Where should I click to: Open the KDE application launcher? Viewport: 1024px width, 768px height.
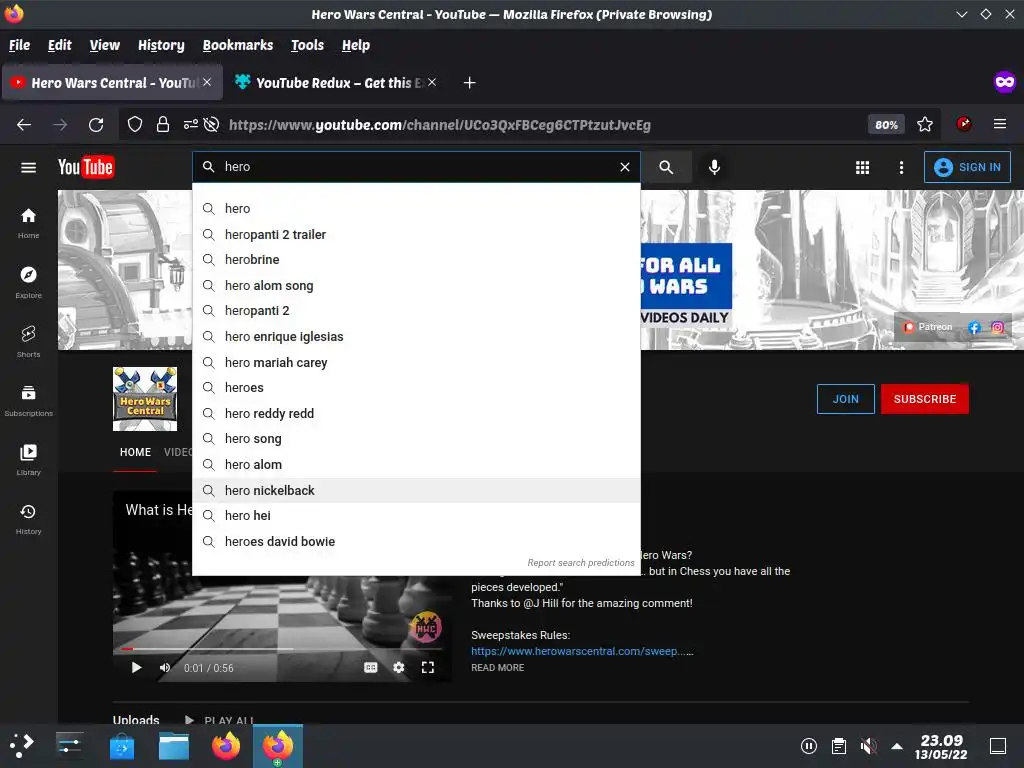[22, 745]
